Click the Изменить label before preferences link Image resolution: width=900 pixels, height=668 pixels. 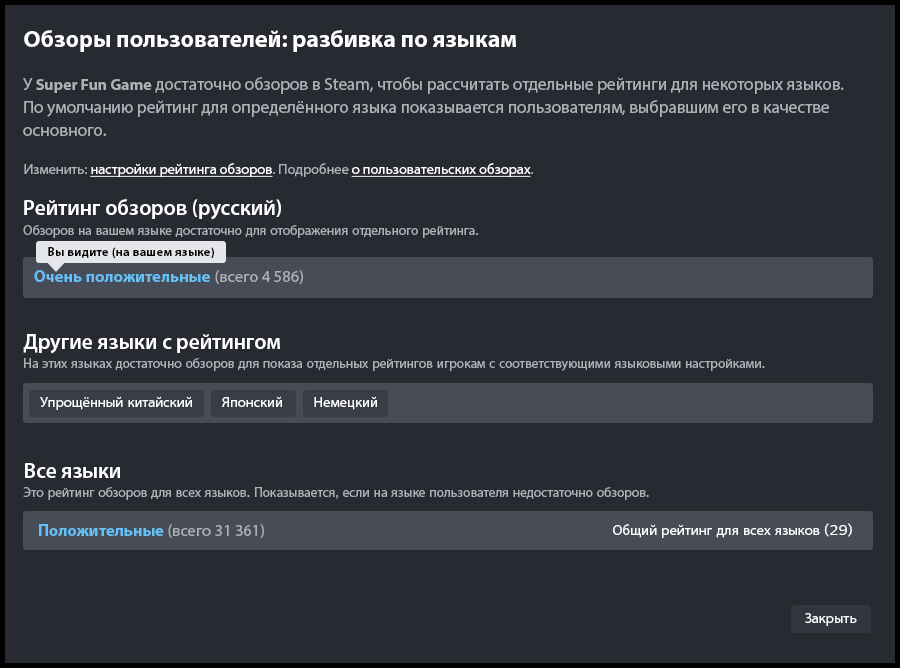55,169
